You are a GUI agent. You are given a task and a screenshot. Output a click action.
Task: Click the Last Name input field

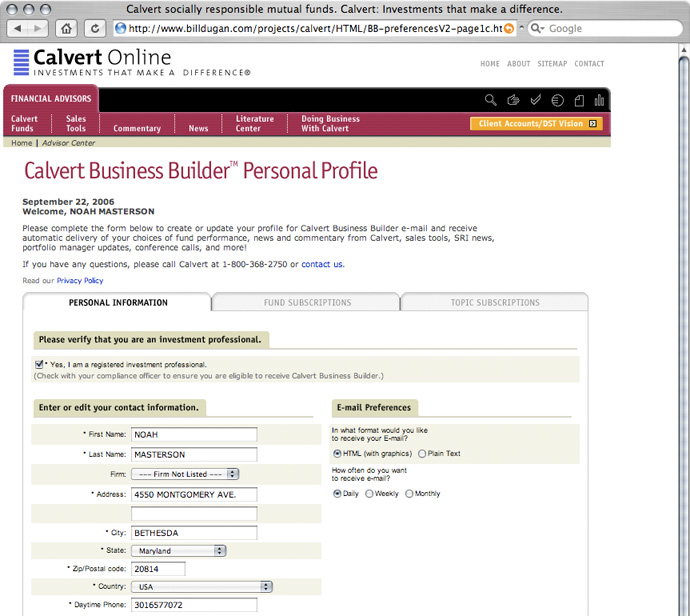[194, 455]
